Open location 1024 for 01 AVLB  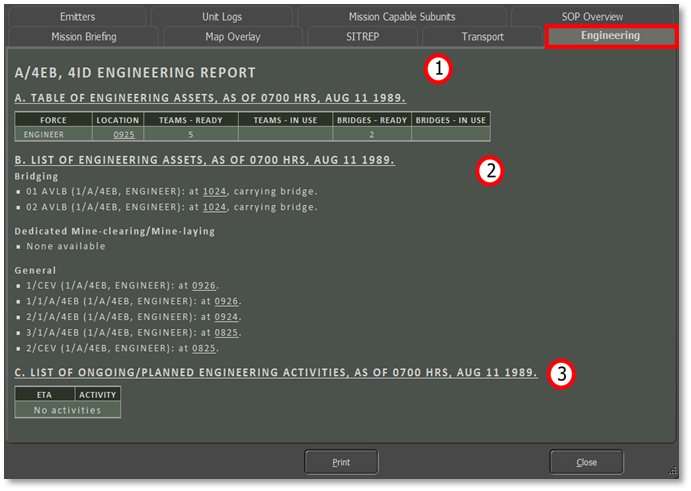coord(214,191)
